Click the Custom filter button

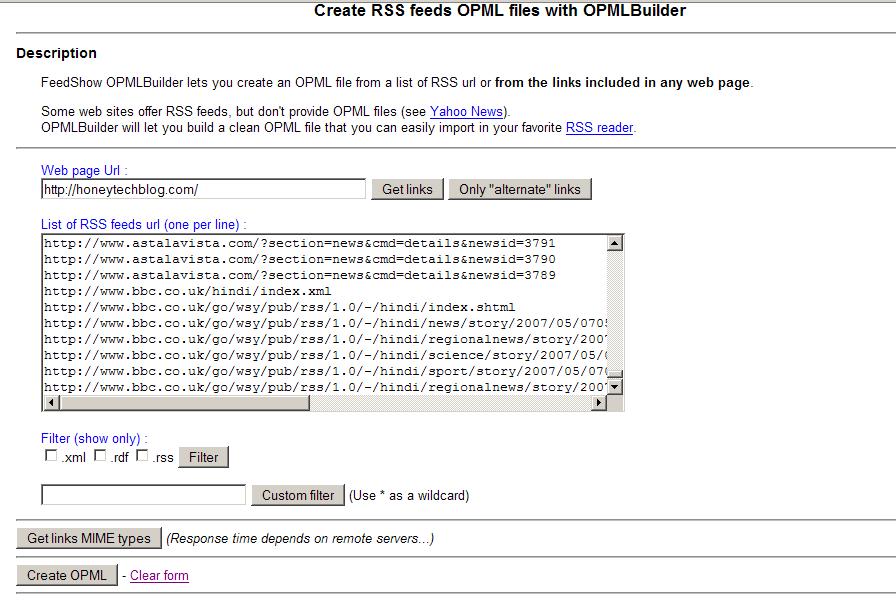pyautogui.click(x=298, y=495)
